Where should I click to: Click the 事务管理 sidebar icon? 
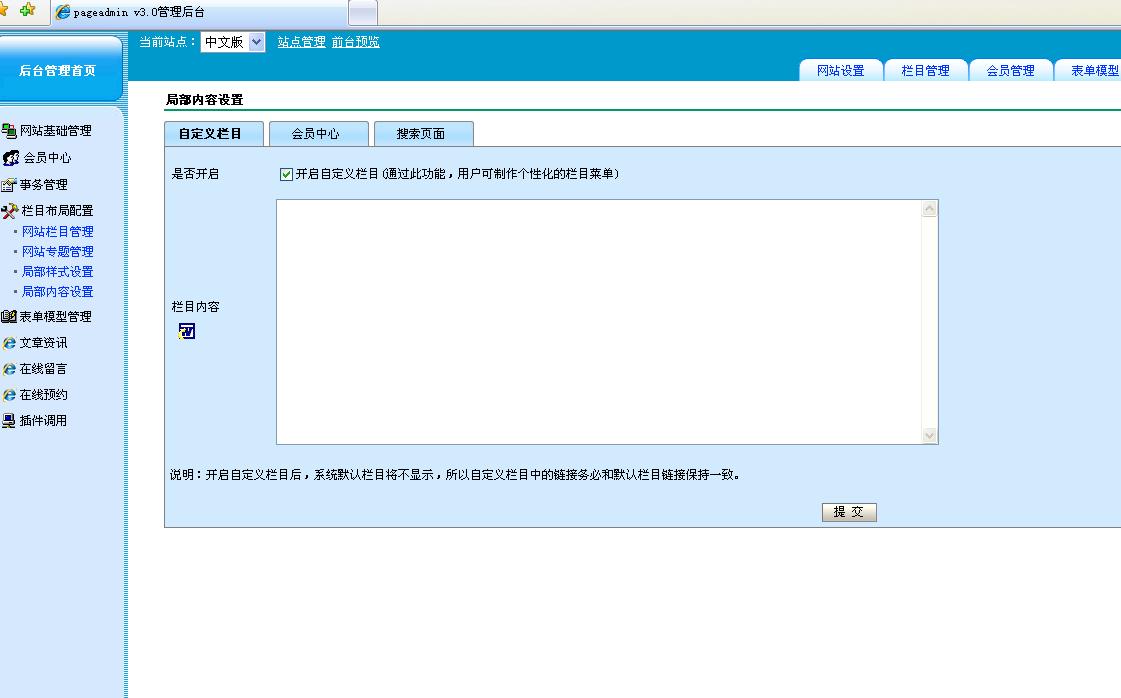9,185
